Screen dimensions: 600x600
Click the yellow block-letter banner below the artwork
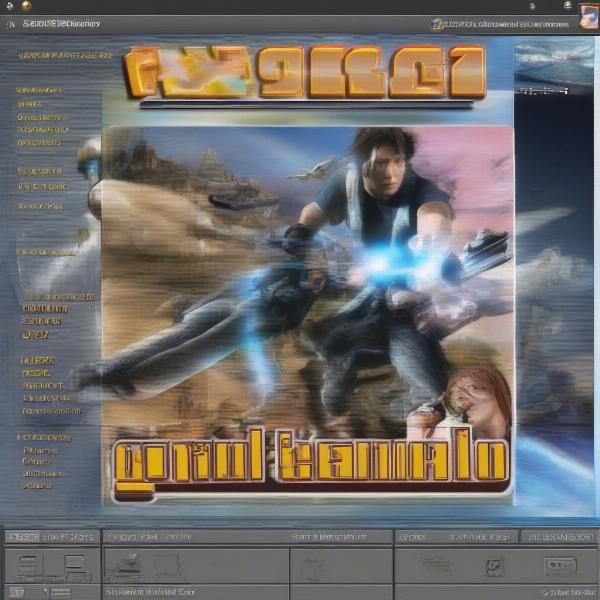(312, 462)
